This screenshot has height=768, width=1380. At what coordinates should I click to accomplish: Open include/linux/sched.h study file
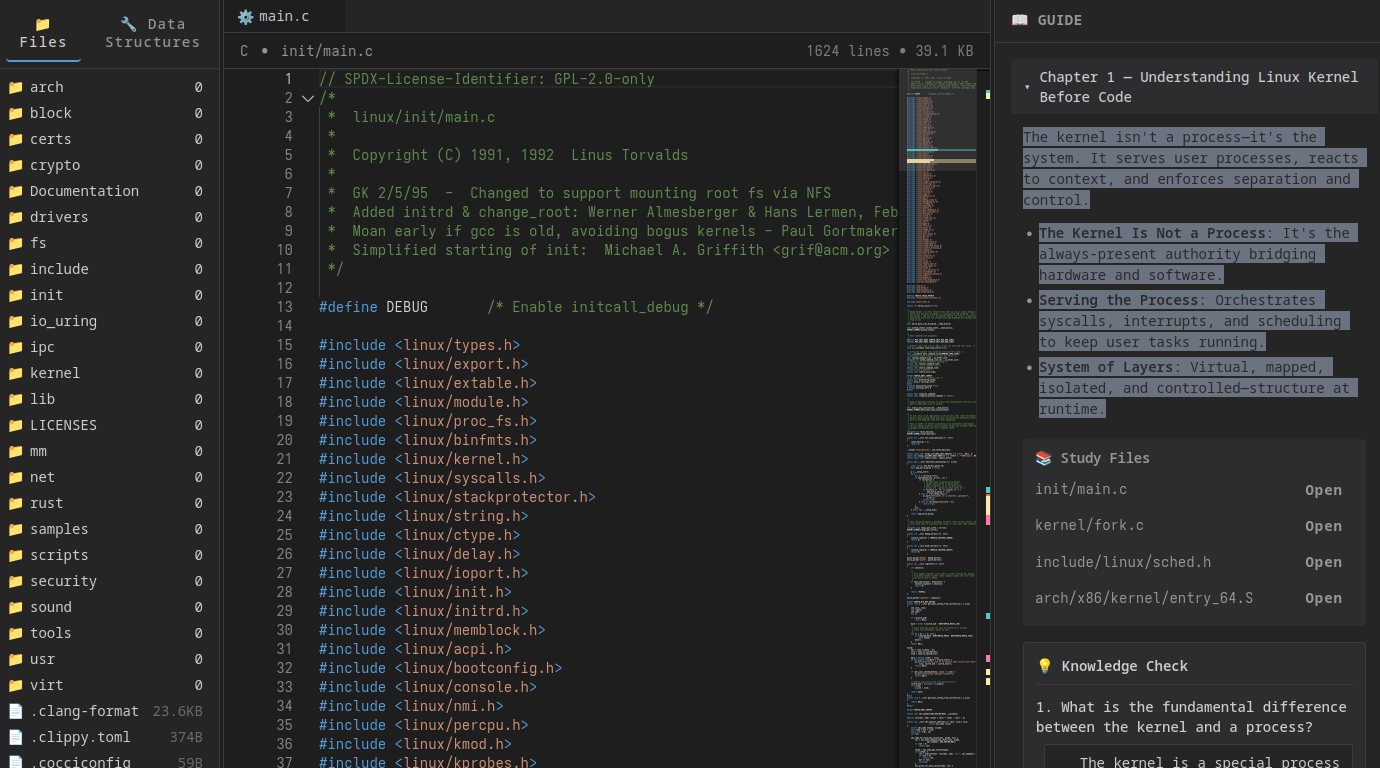point(1322,562)
